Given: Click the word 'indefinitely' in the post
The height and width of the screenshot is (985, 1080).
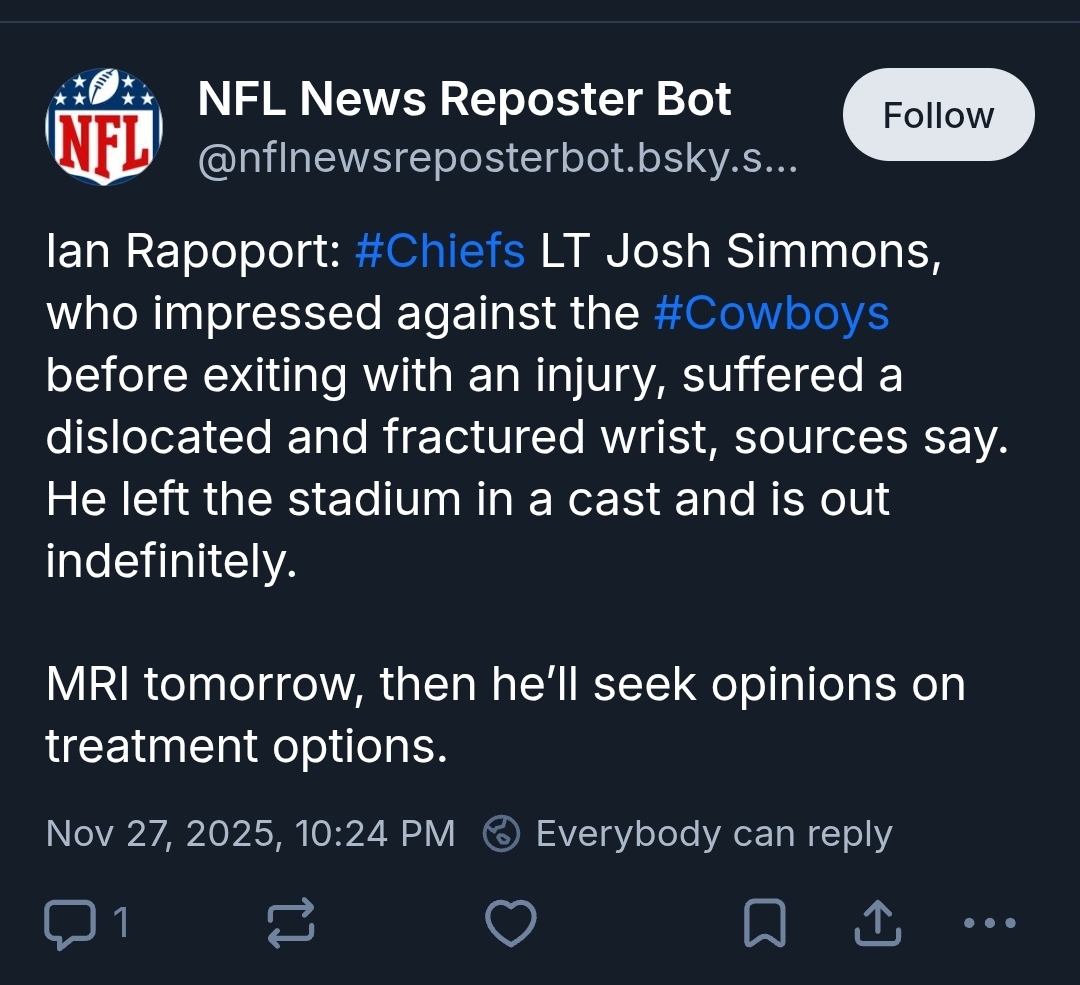Looking at the screenshot, I should (171, 561).
